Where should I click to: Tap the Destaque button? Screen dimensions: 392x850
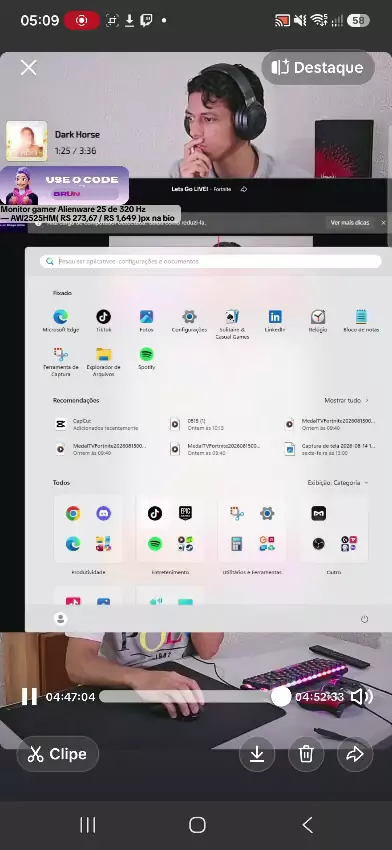click(318, 67)
